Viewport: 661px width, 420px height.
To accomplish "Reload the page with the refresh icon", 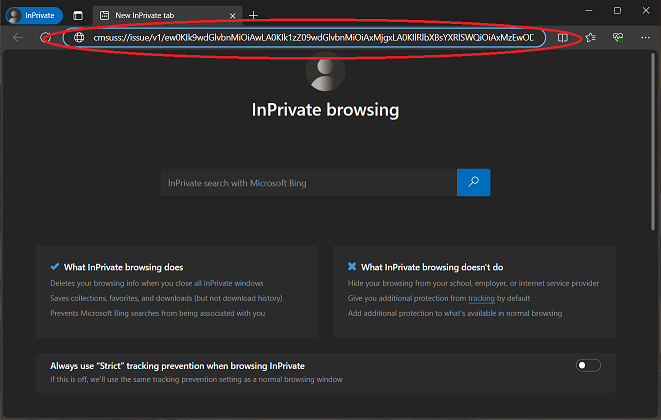I will click(46, 38).
